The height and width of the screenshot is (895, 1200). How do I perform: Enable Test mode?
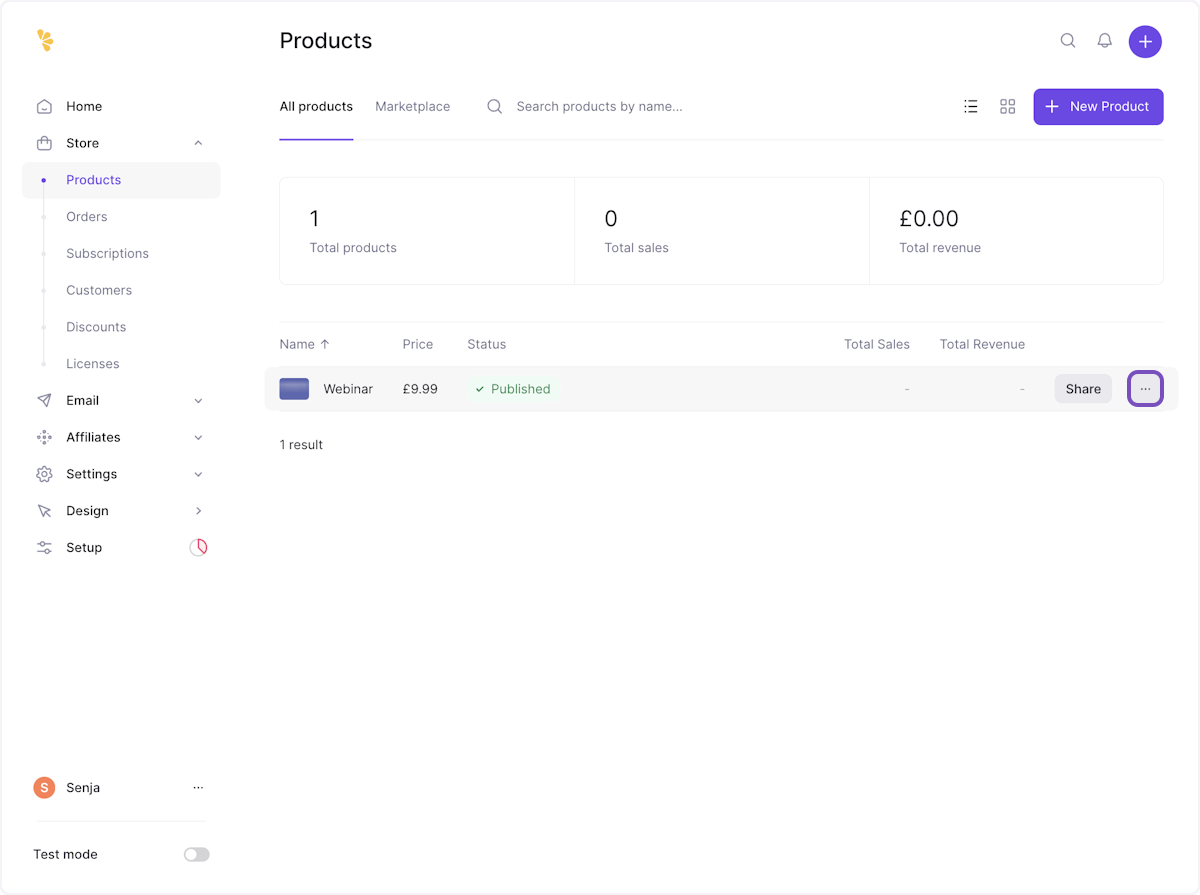click(x=196, y=854)
